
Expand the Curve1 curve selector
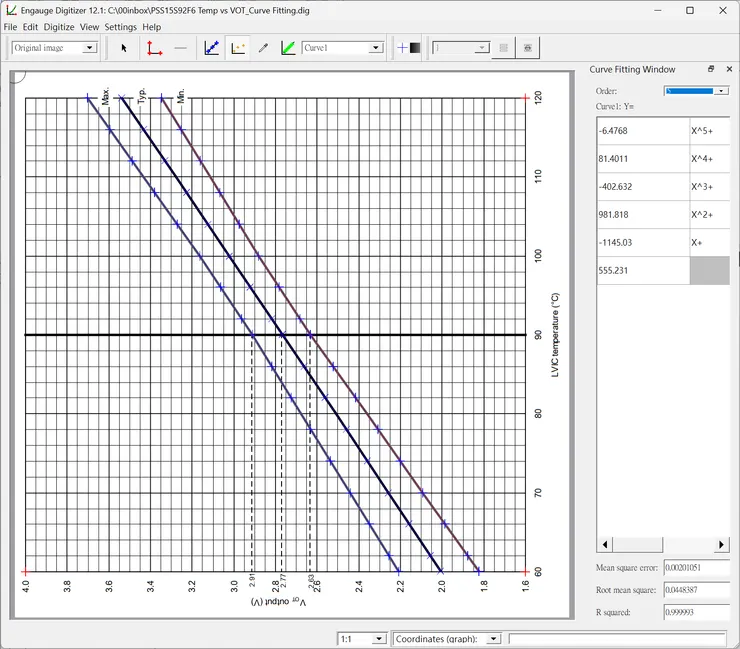[343, 47]
